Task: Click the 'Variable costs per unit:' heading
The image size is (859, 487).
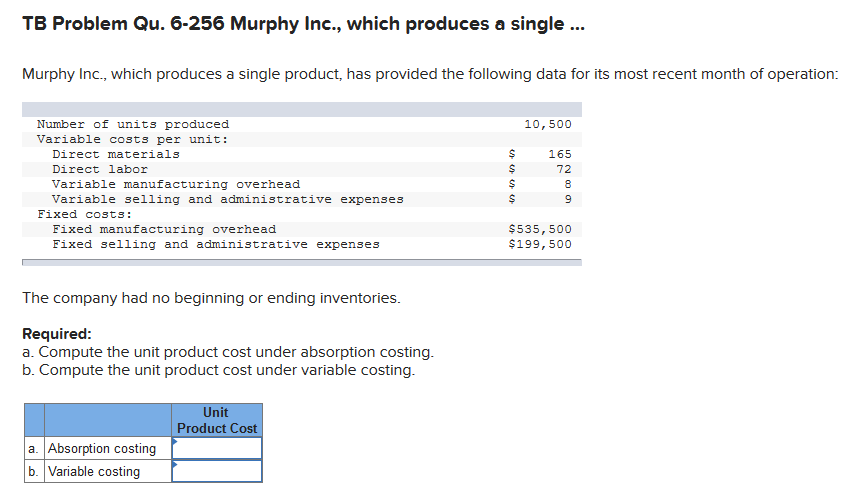Action: click(x=133, y=139)
